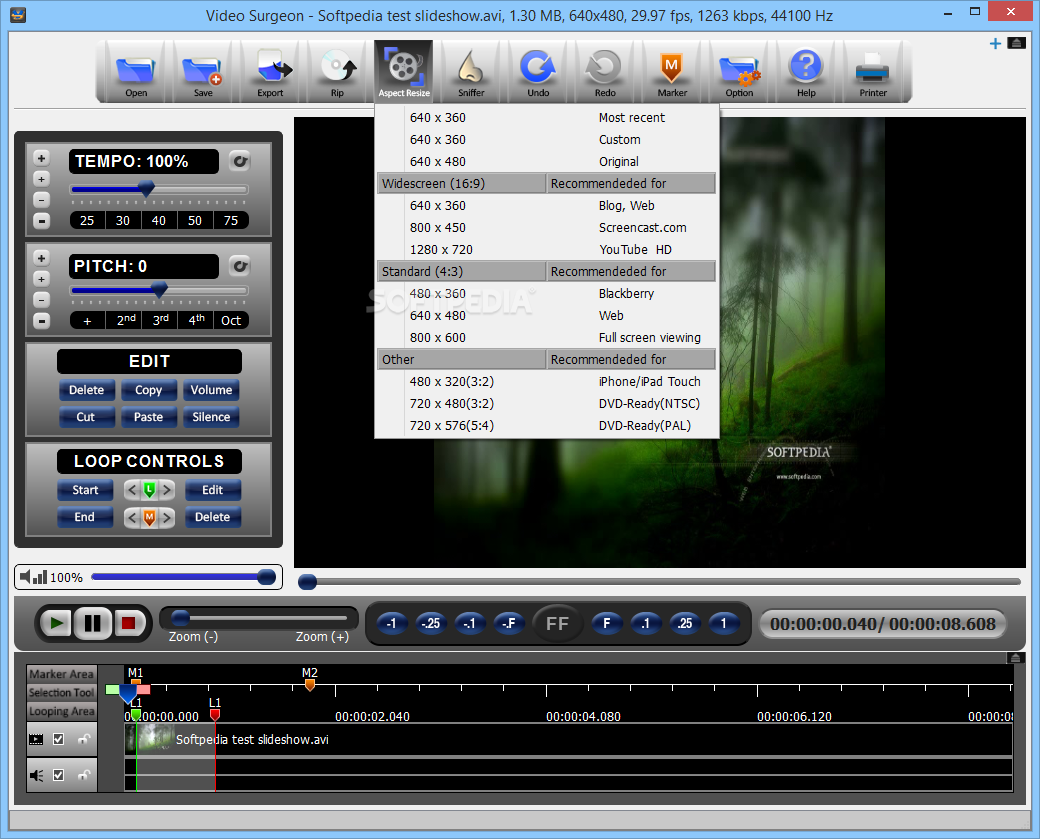Go to next M marker arrow
The image size is (1040, 839).
pyautogui.click(x=166, y=517)
